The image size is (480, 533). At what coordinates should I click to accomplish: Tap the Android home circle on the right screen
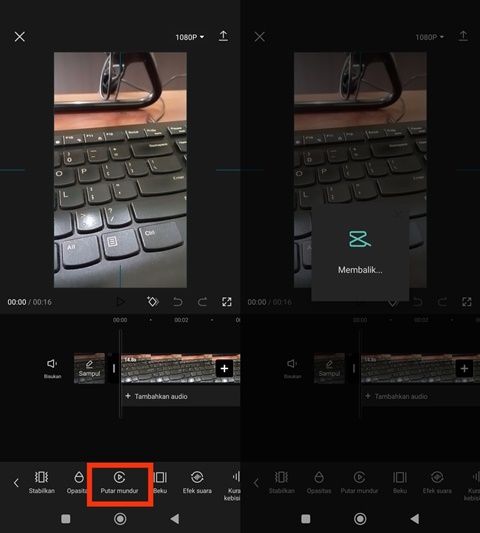pos(360,519)
